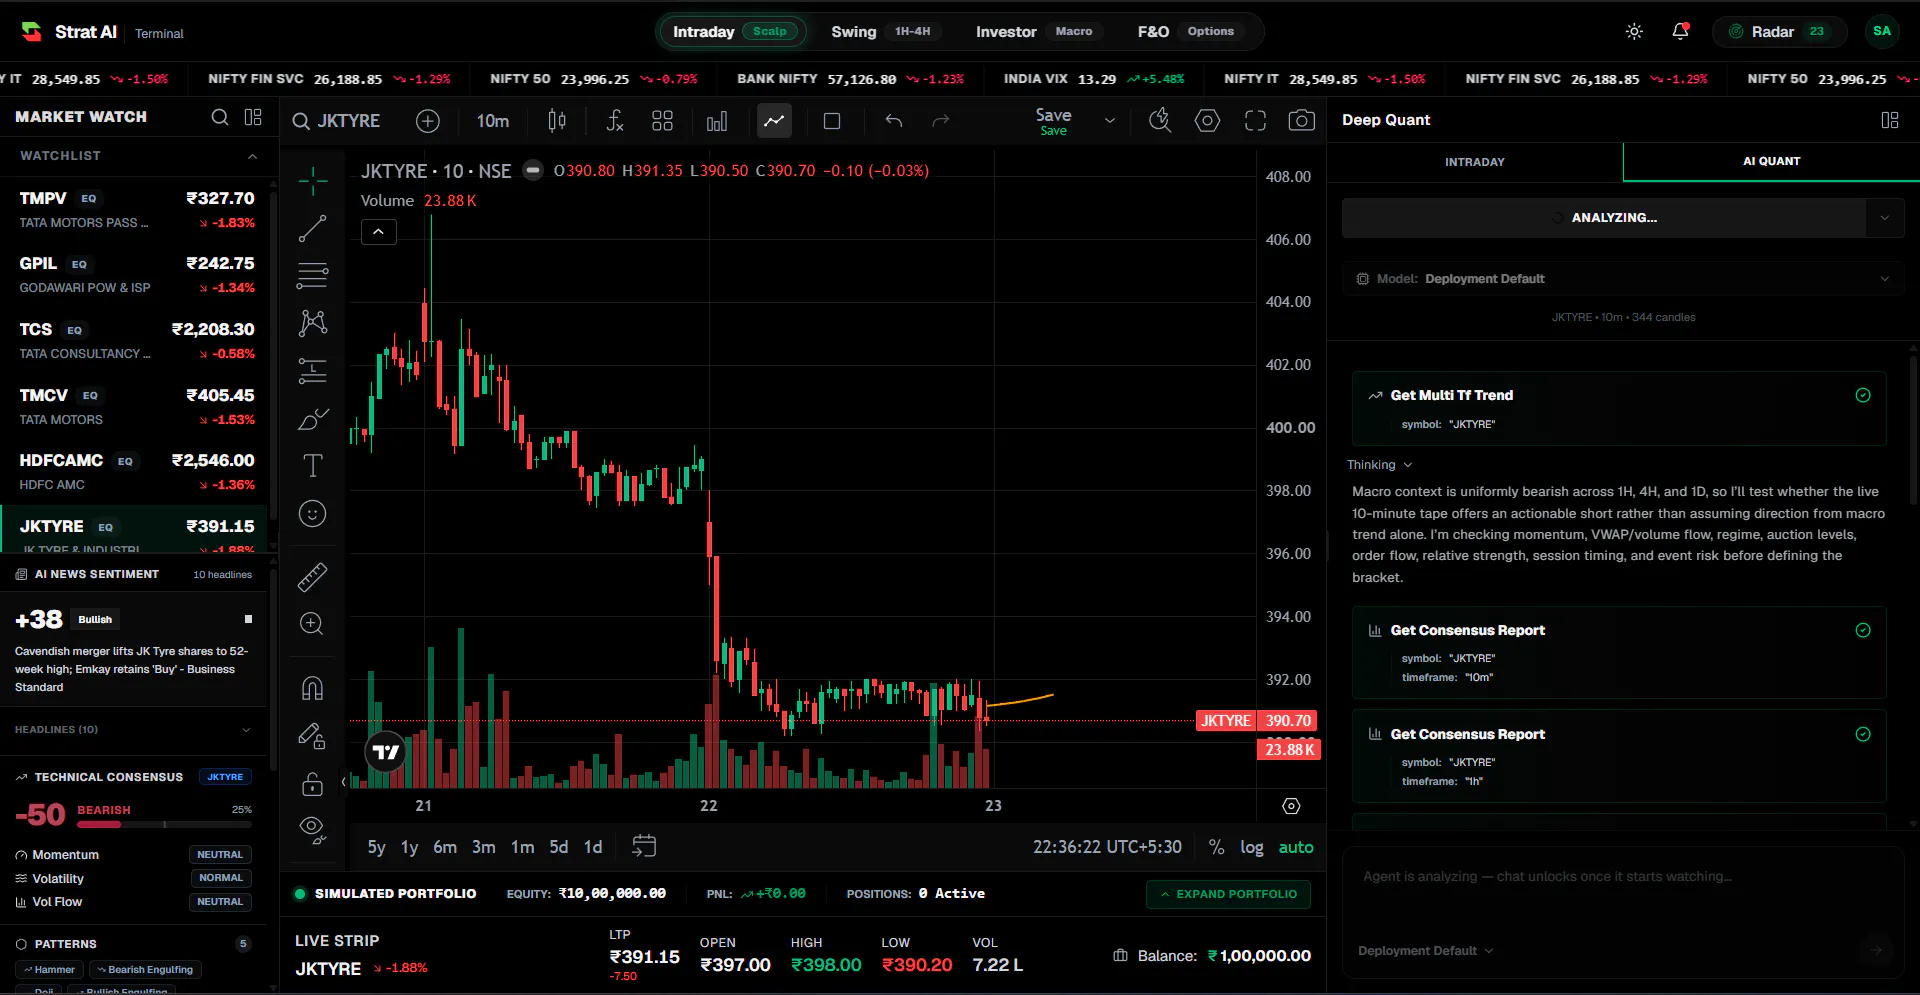The image size is (1920, 995).
Task: Toggle hide all drawings eye icon
Action: (313, 829)
